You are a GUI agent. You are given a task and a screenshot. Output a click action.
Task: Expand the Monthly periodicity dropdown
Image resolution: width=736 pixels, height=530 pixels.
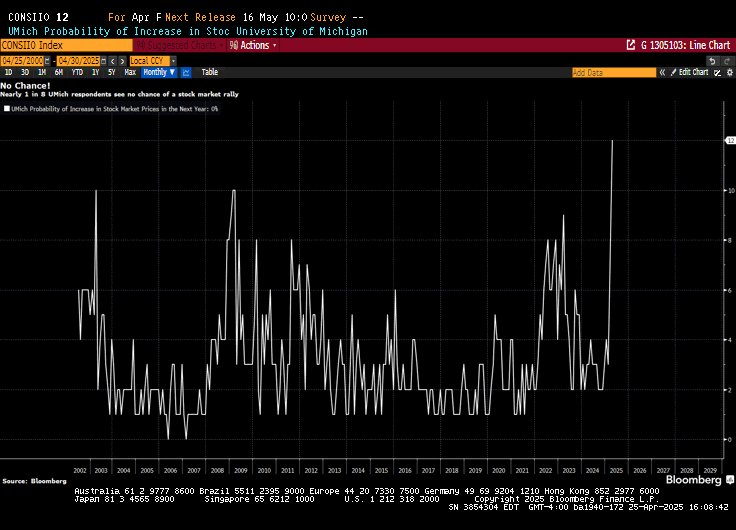158,72
